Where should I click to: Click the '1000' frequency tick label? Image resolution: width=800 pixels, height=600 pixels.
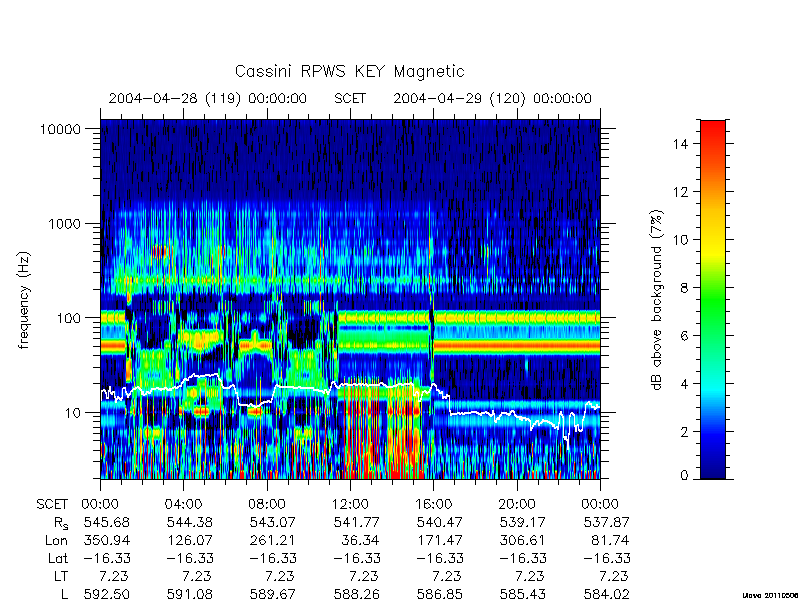[x=65, y=224]
